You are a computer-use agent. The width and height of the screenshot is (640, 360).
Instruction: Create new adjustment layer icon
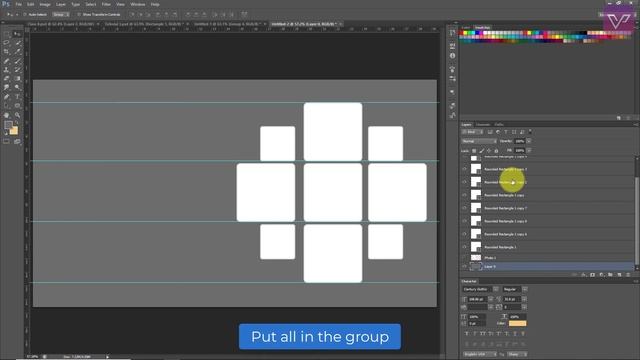[x=601, y=275]
